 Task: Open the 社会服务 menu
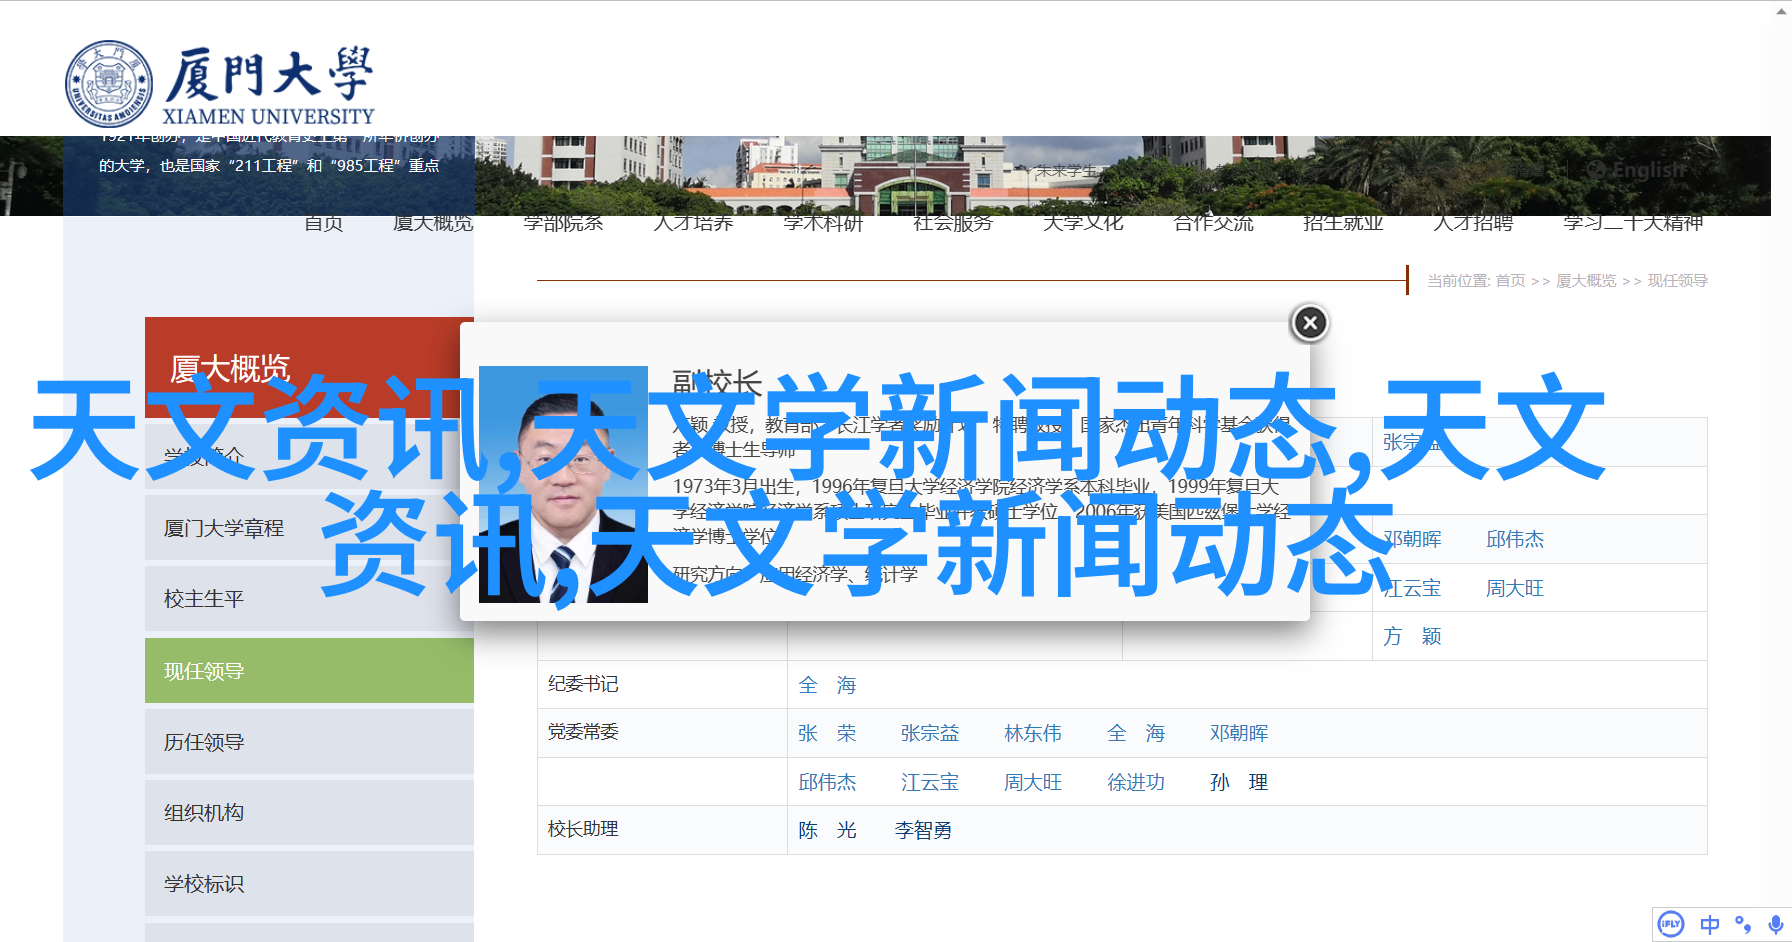click(x=953, y=223)
